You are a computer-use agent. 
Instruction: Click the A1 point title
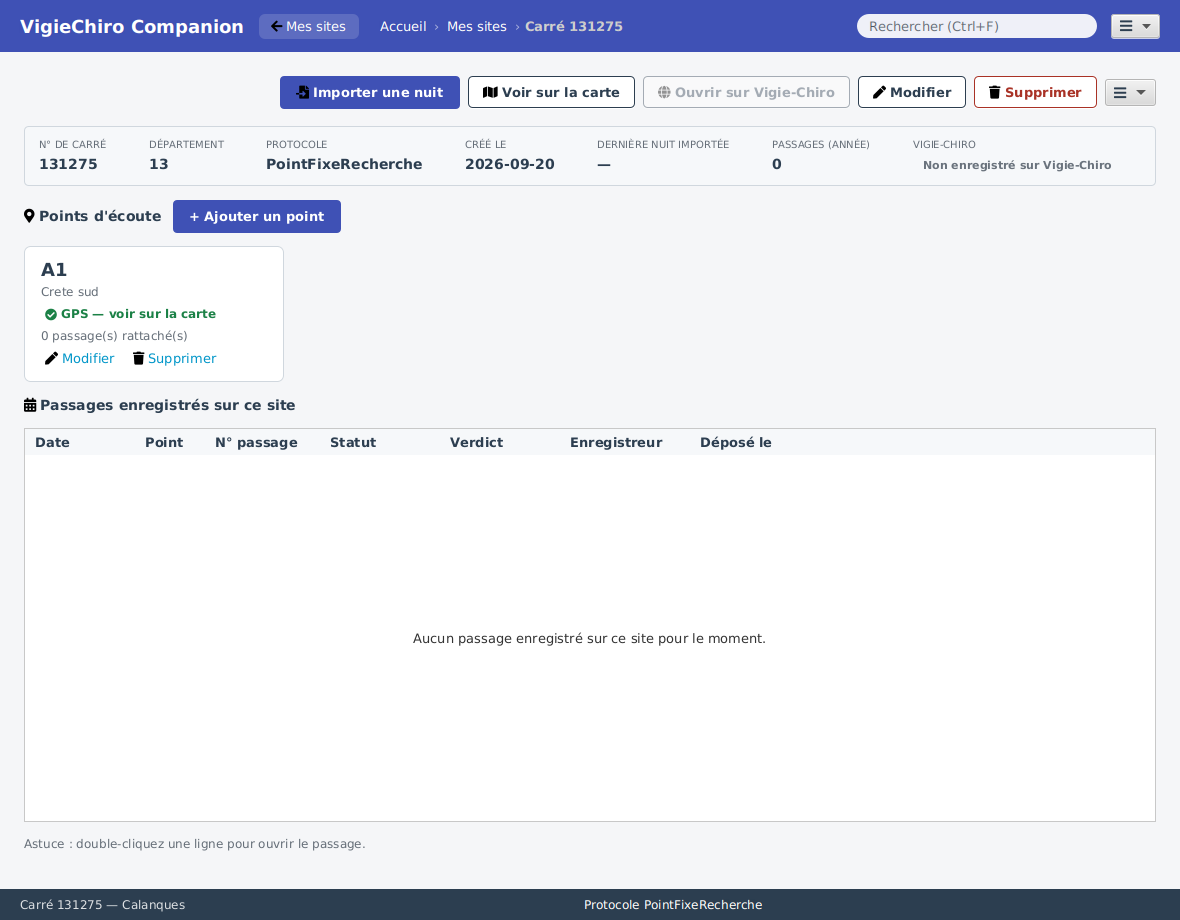[x=53, y=269]
